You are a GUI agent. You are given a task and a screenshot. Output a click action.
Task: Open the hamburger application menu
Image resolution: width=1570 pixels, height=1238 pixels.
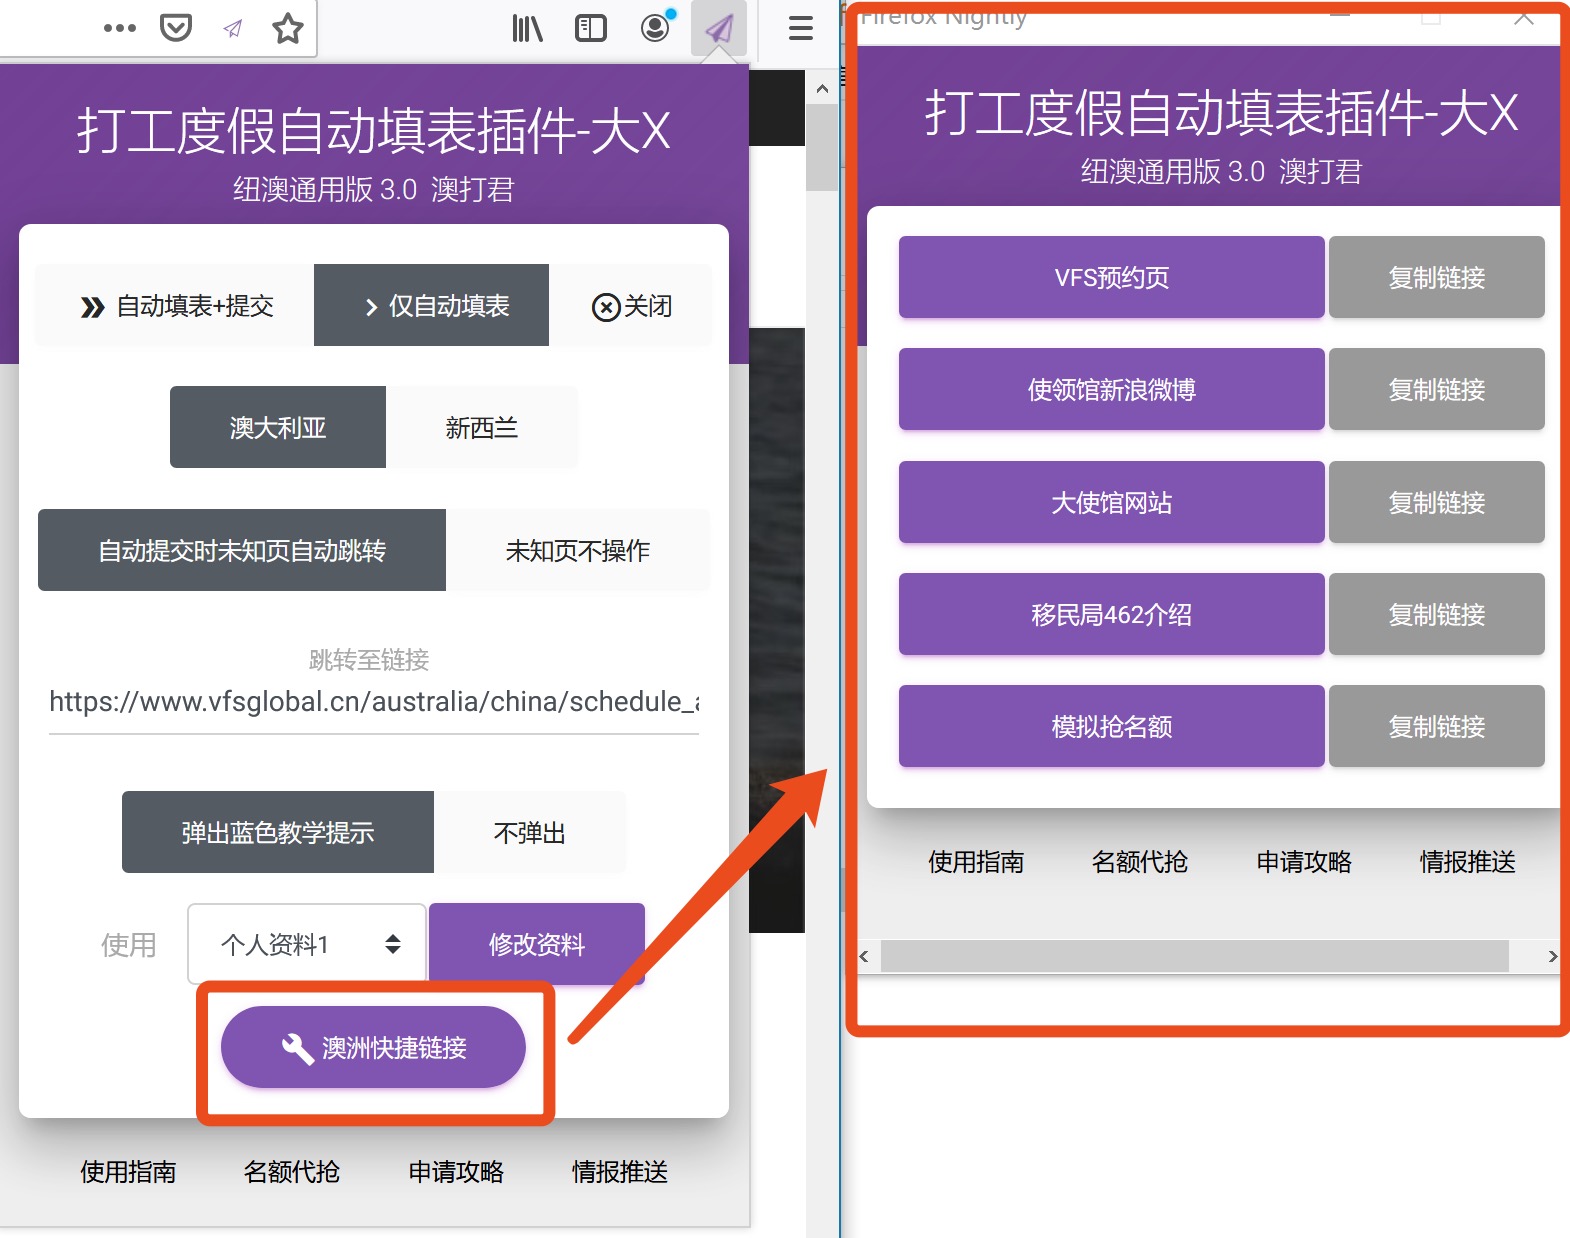(x=800, y=28)
